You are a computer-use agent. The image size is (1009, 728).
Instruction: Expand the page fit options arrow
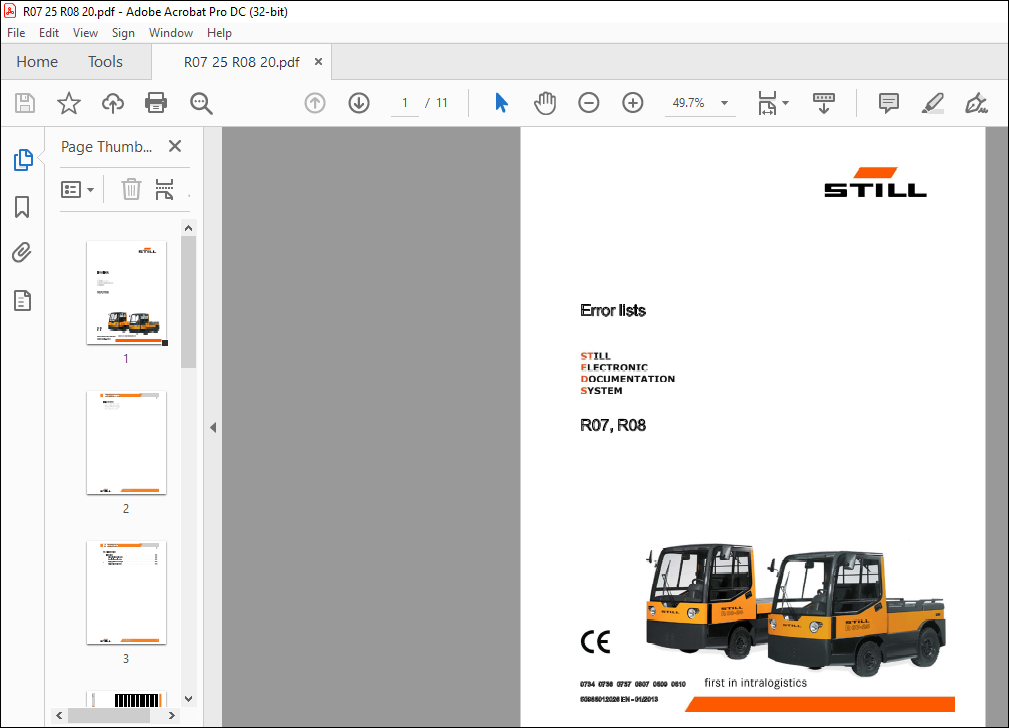click(786, 103)
